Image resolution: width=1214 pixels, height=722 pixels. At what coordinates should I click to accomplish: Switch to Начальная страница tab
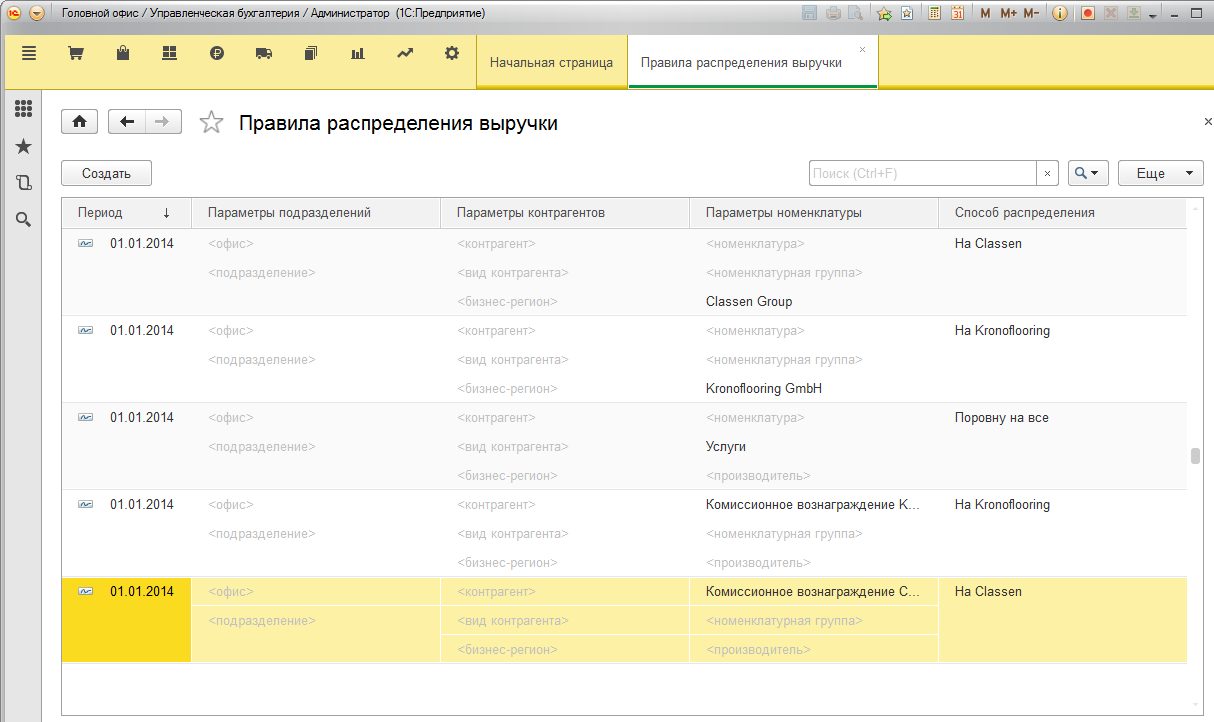pyautogui.click(x=551, y=62)
